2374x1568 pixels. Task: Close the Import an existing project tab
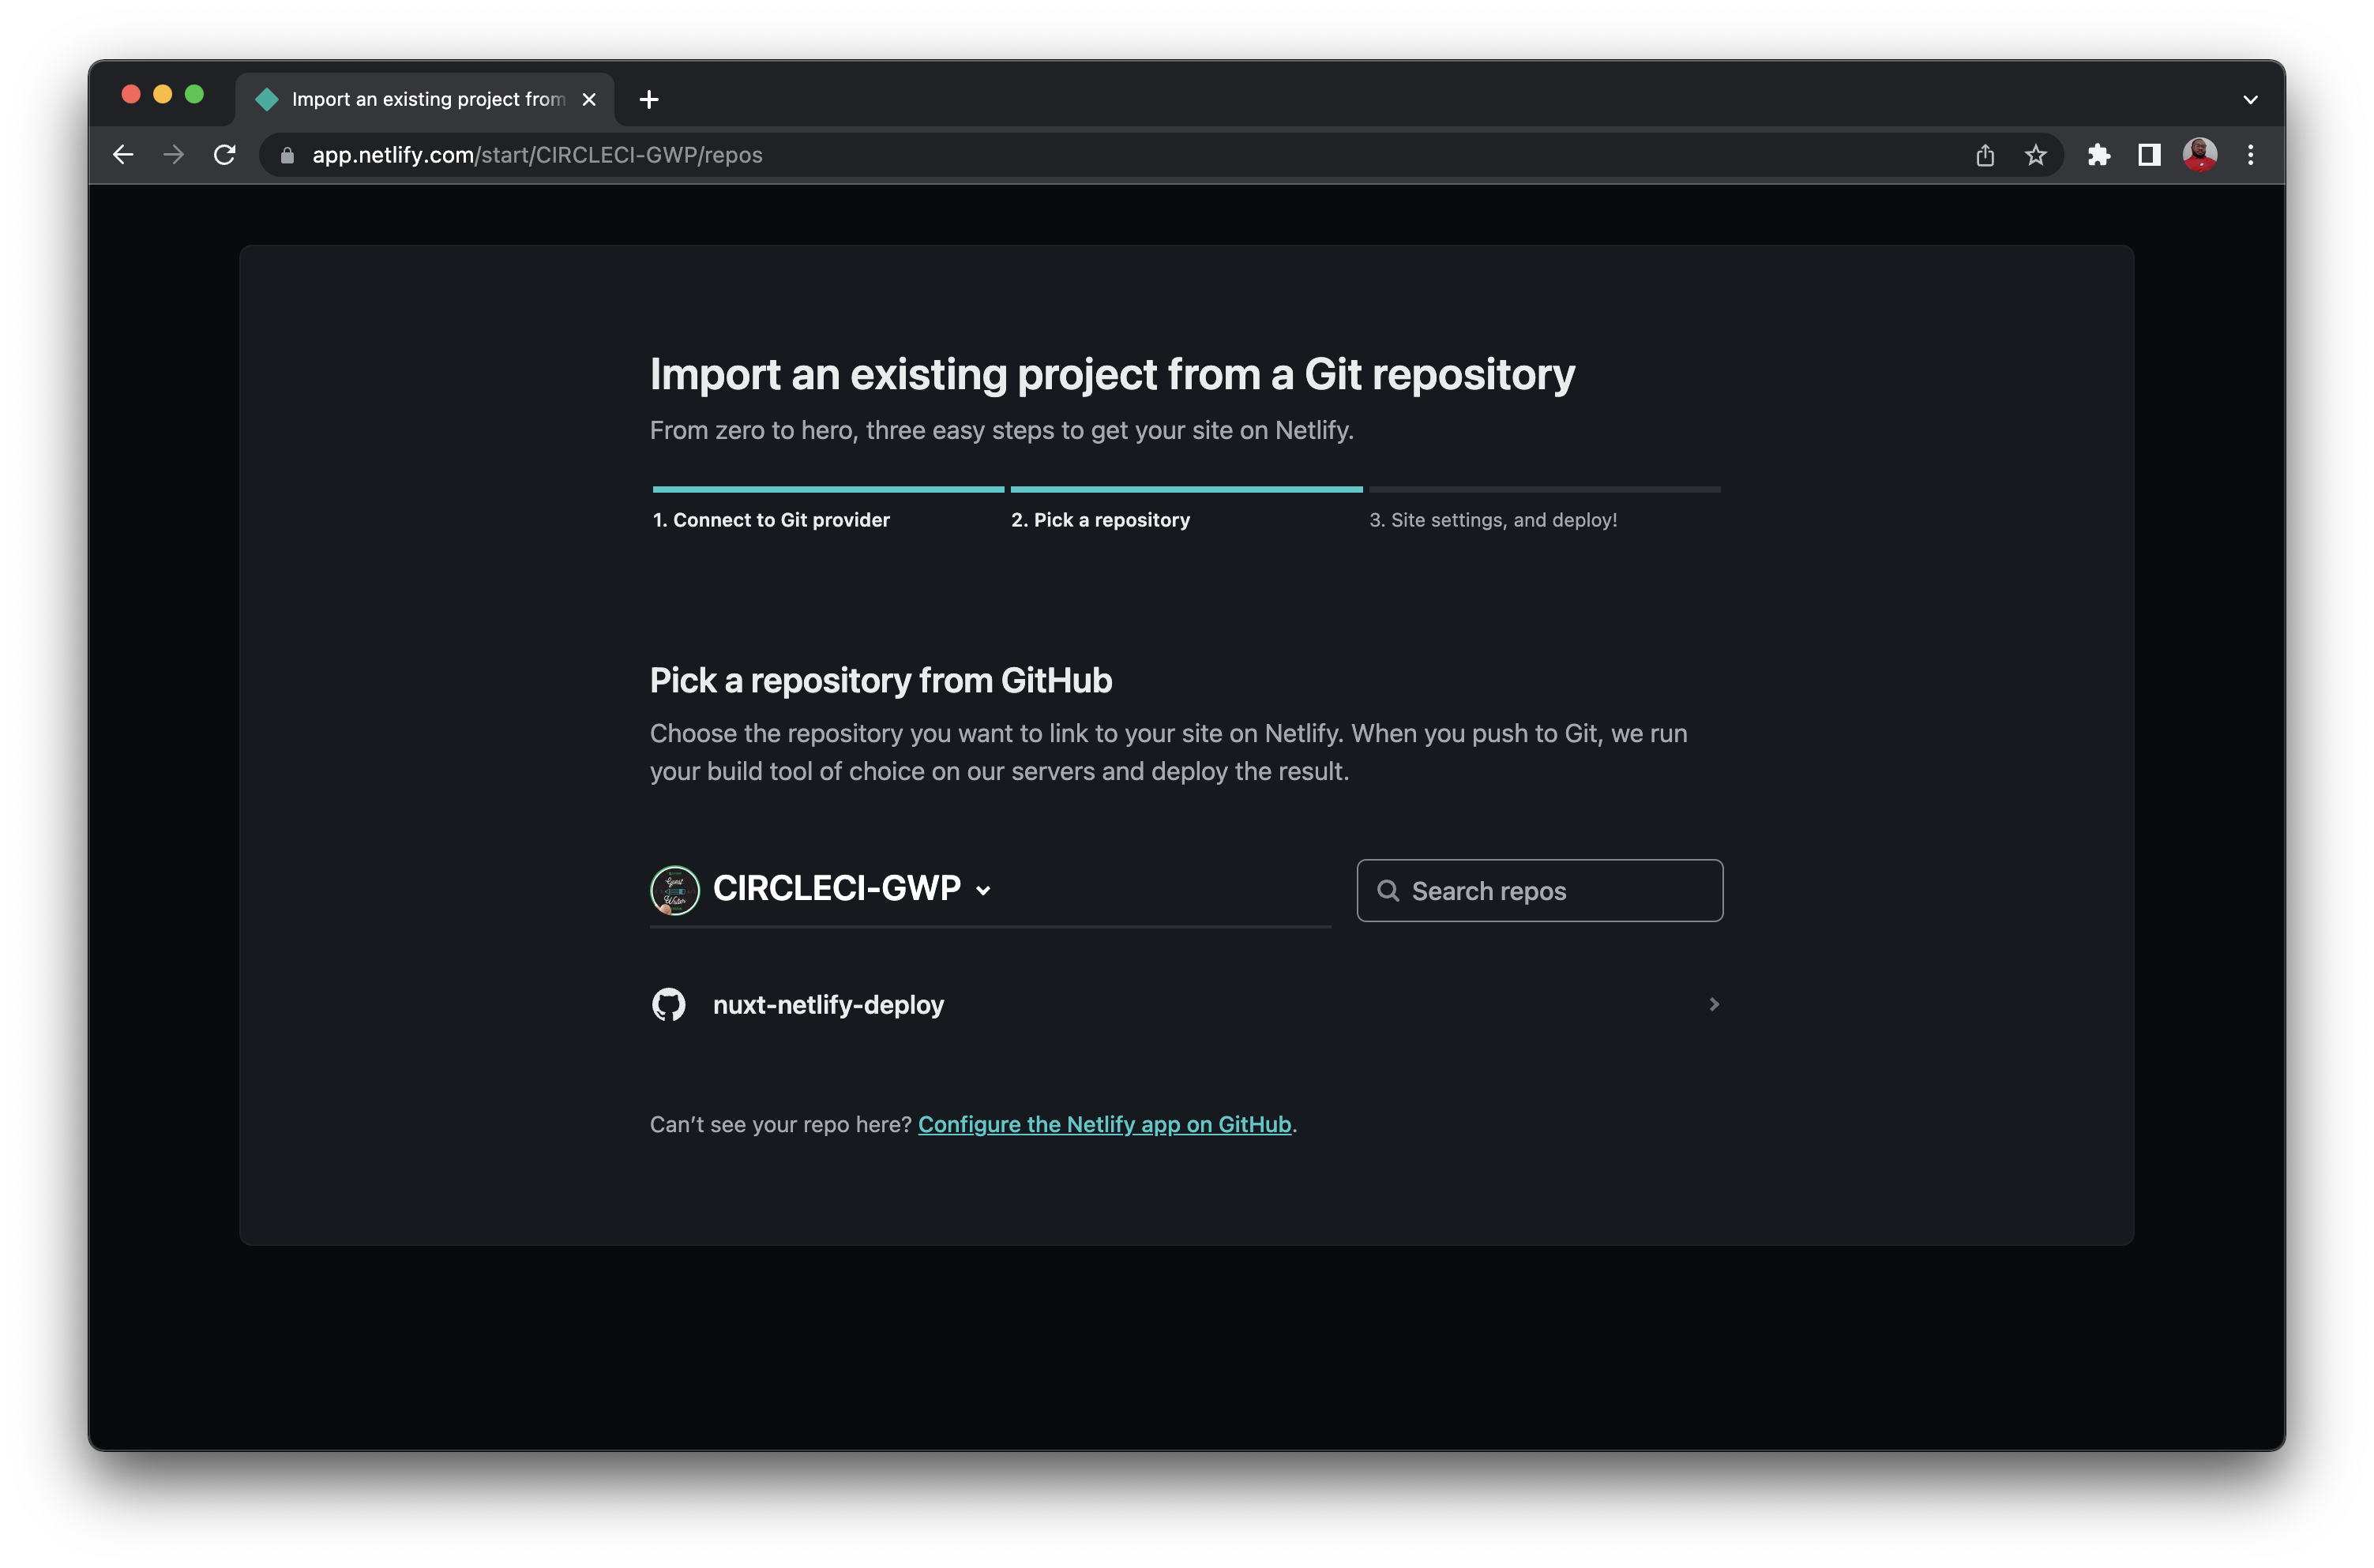point(589,99)
